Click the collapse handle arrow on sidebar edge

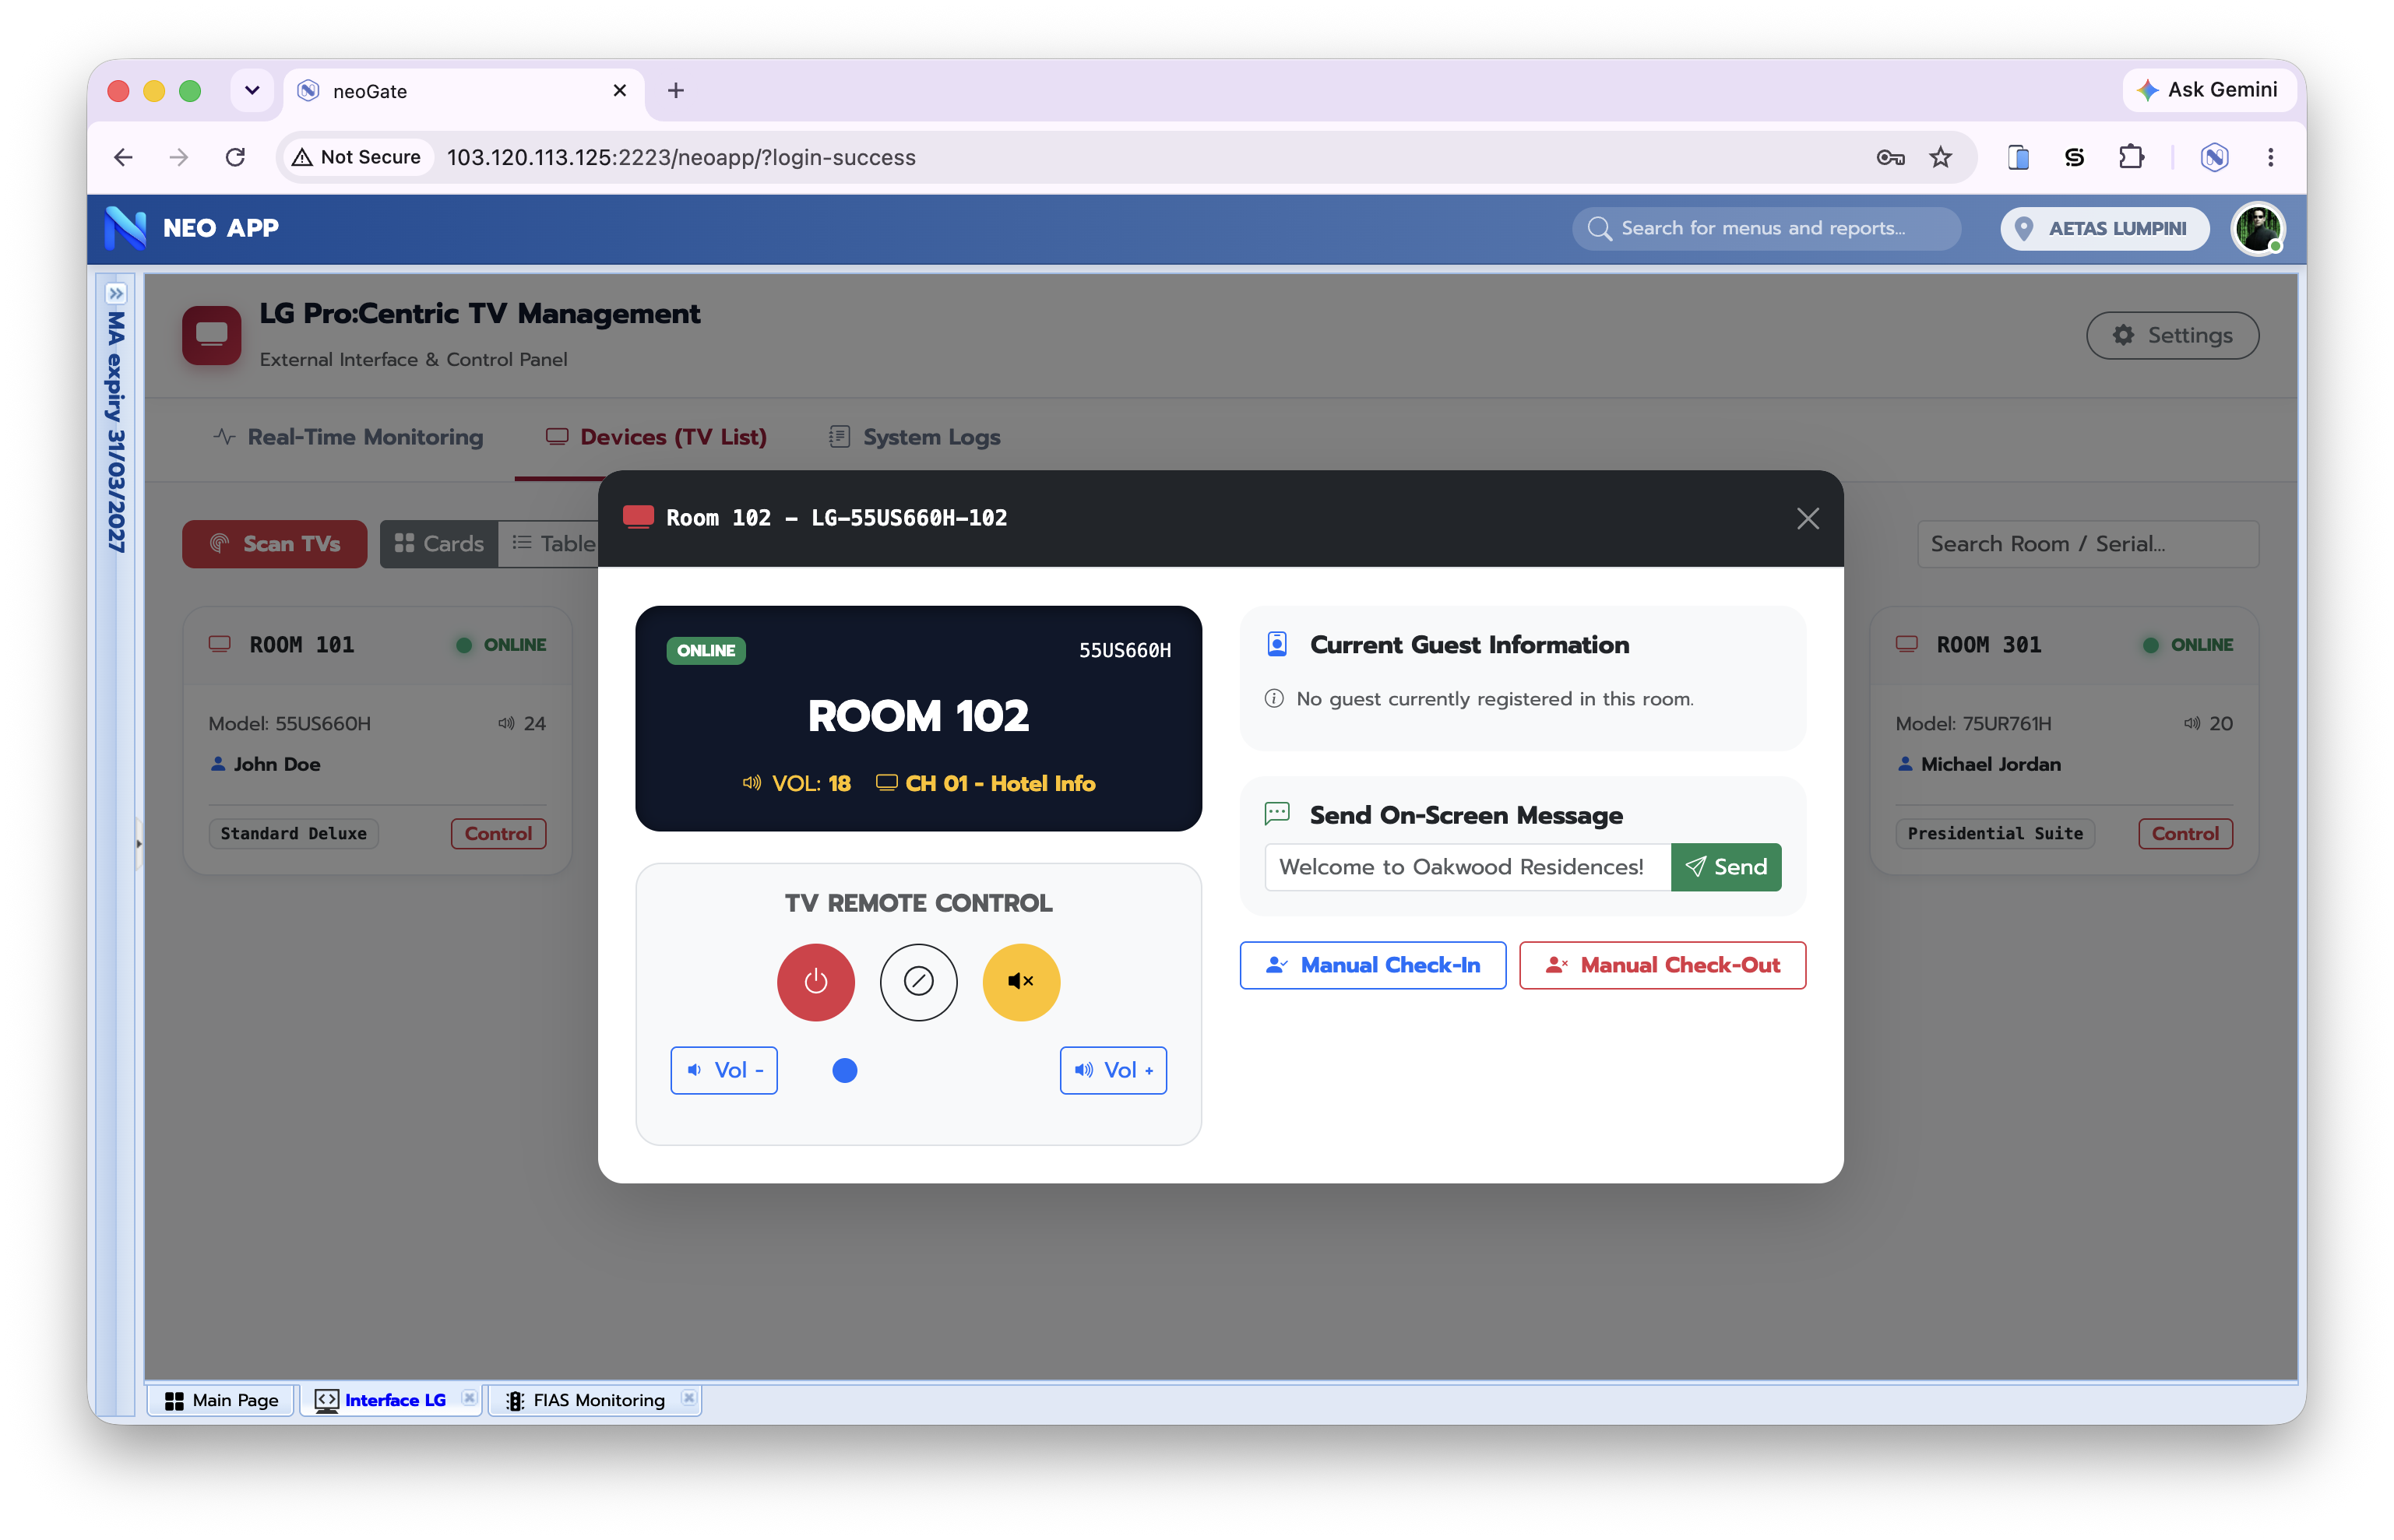pyautogui.click(x=138, y=843)
